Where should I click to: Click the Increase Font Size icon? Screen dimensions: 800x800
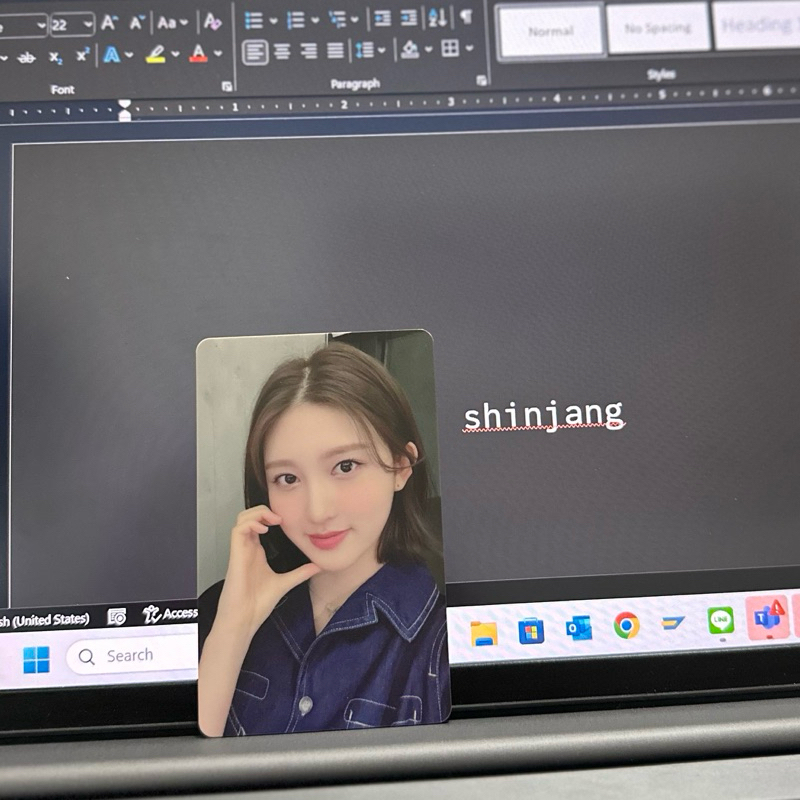point(109,22)
